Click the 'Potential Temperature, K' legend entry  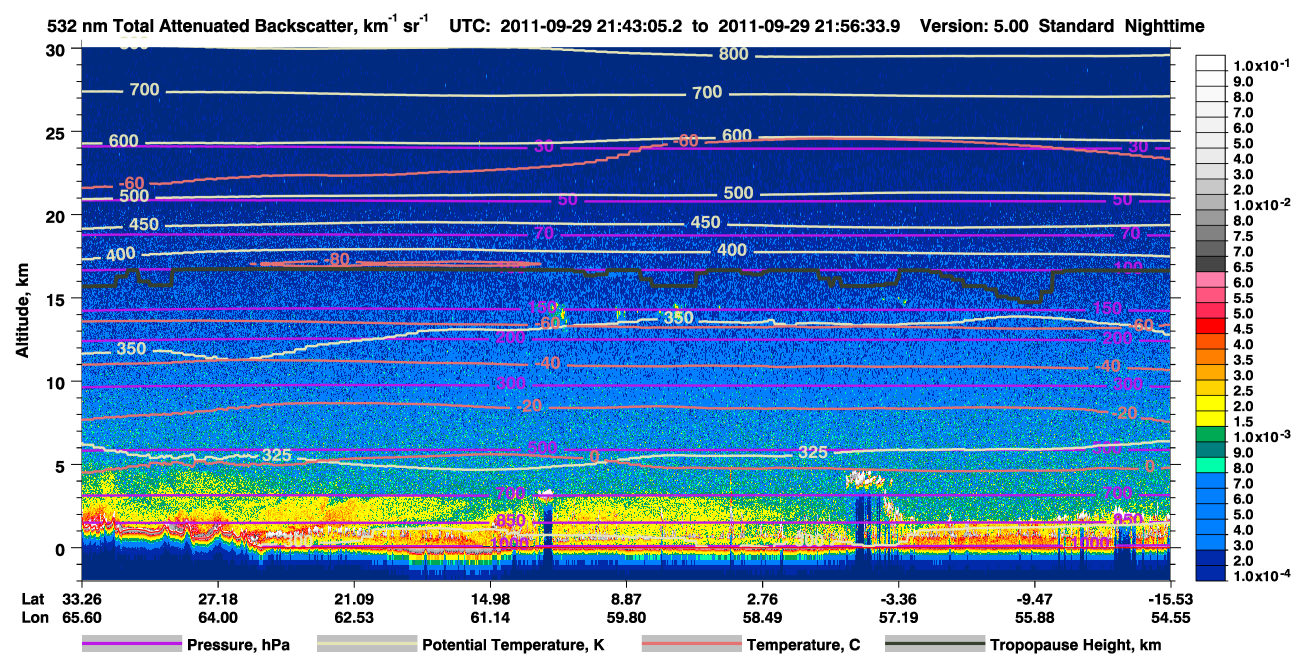513,645
